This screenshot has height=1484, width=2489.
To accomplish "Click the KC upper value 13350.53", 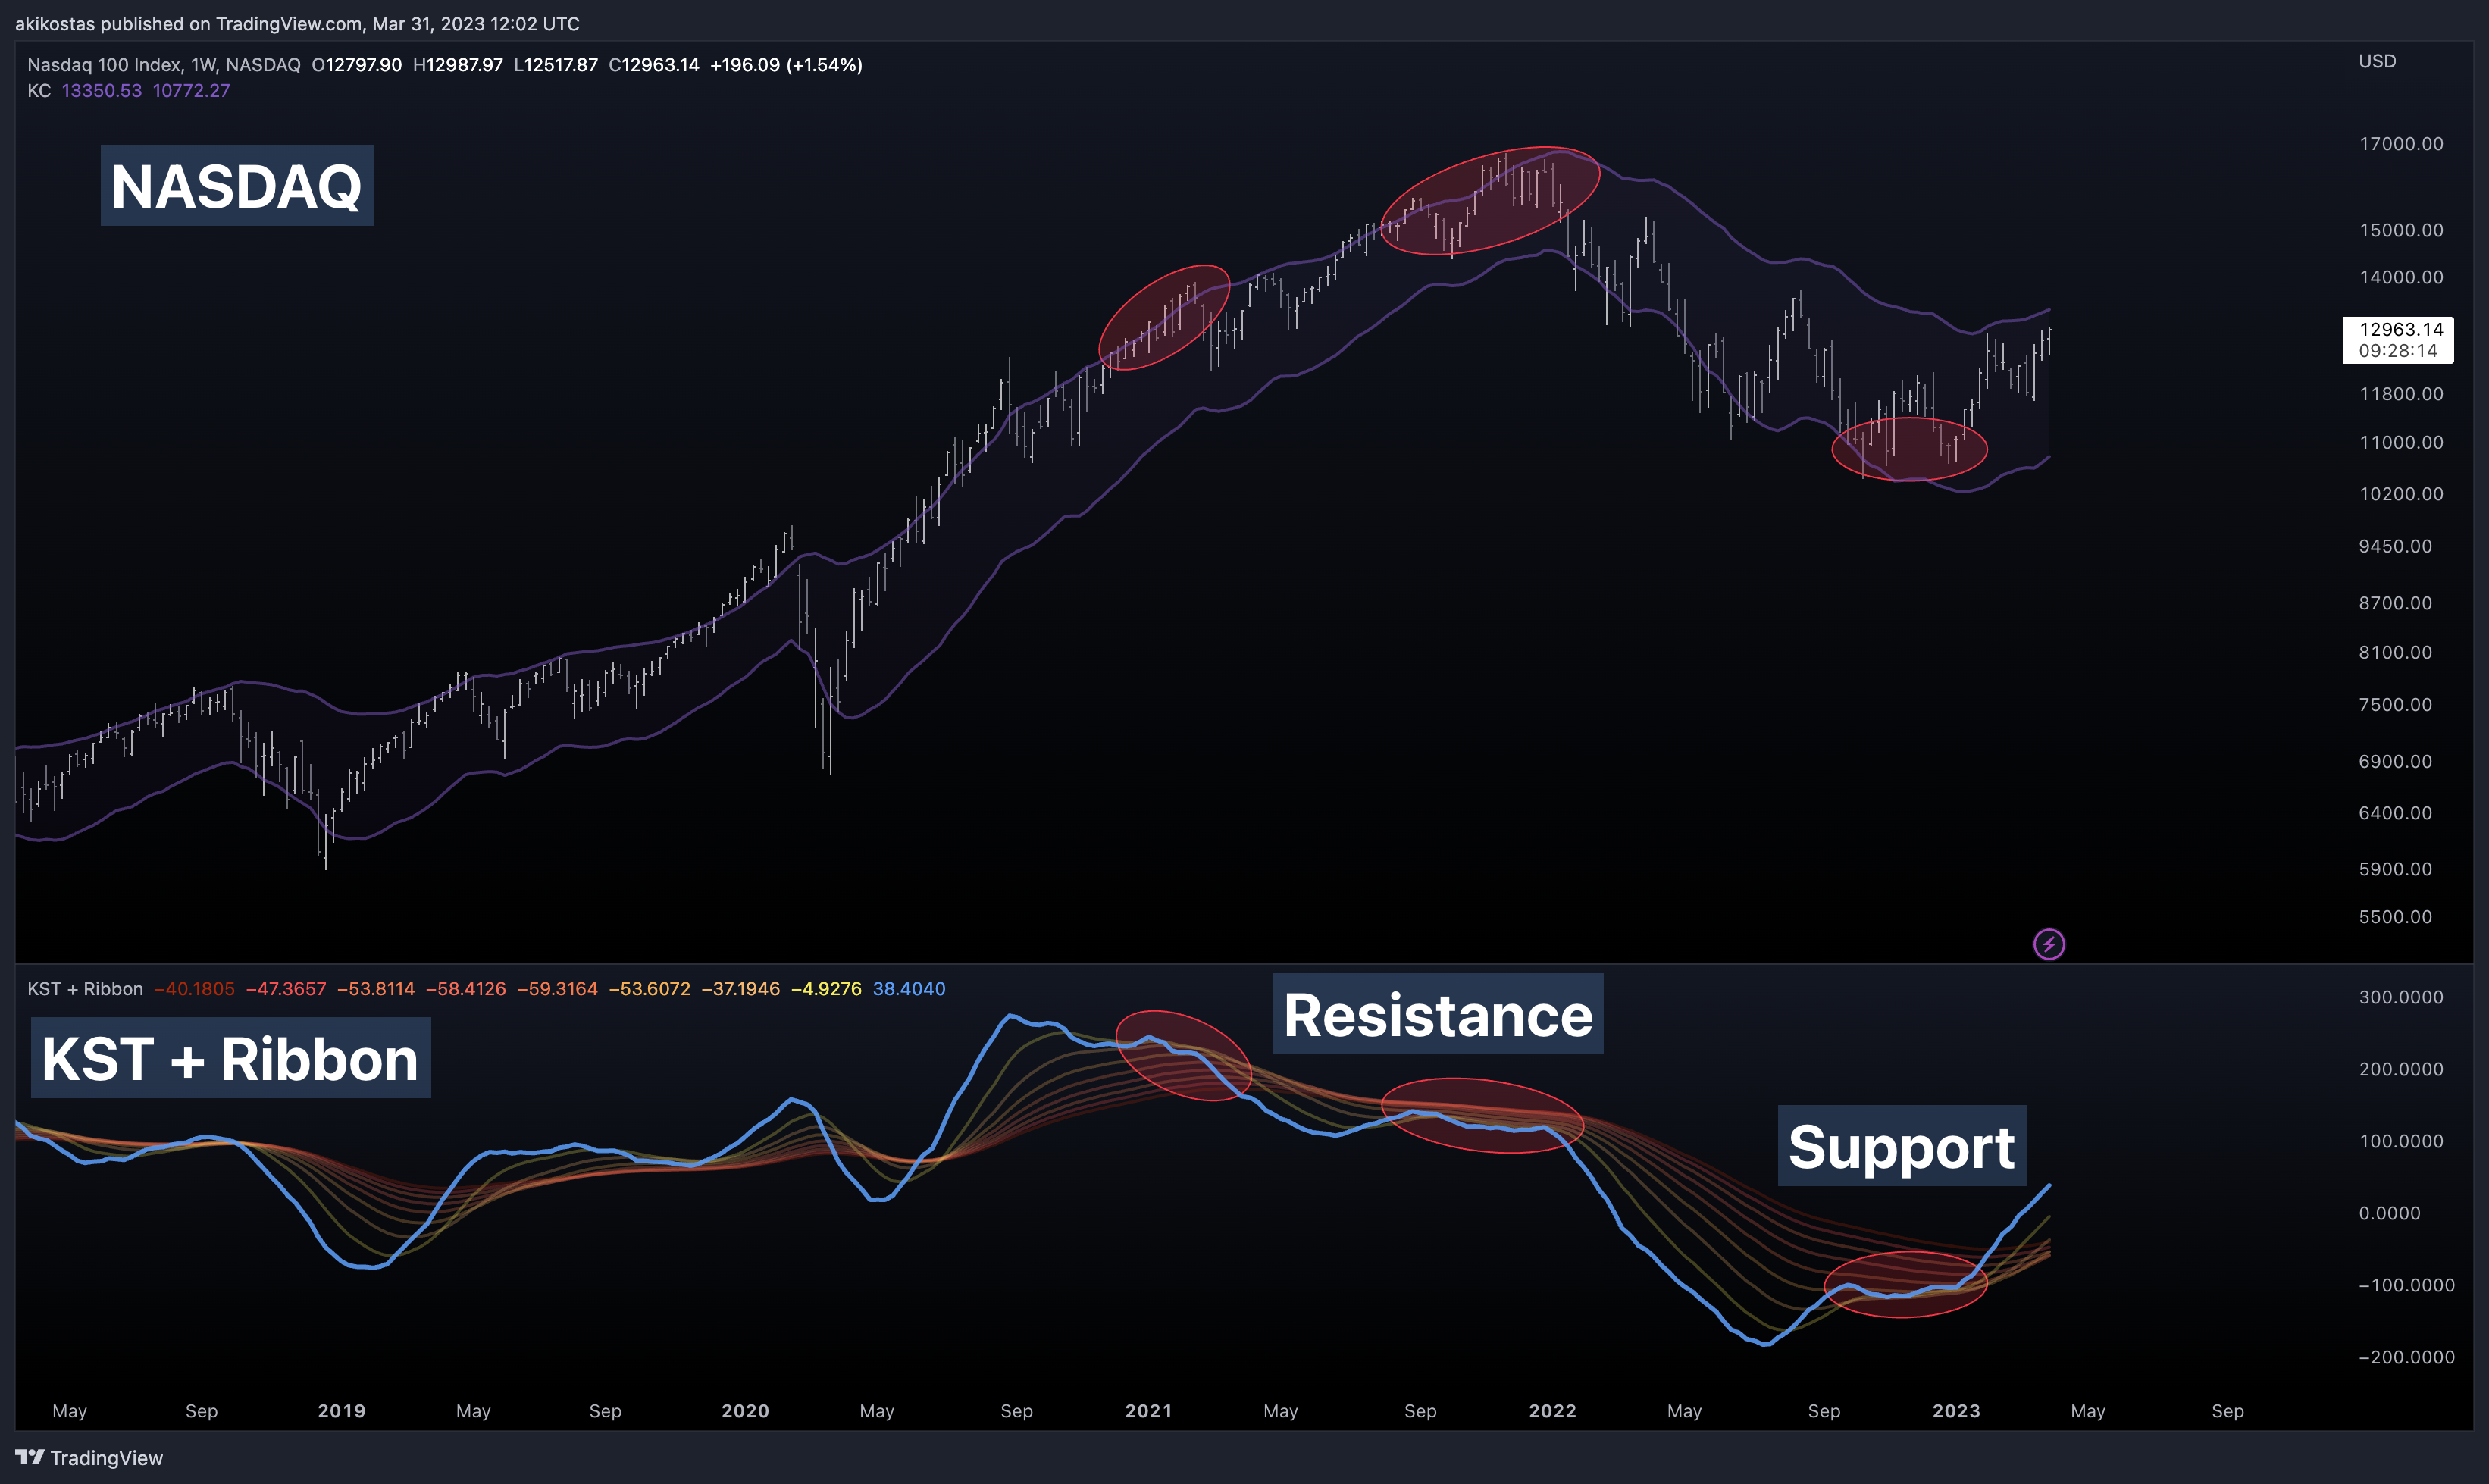I will coord(102,91).
